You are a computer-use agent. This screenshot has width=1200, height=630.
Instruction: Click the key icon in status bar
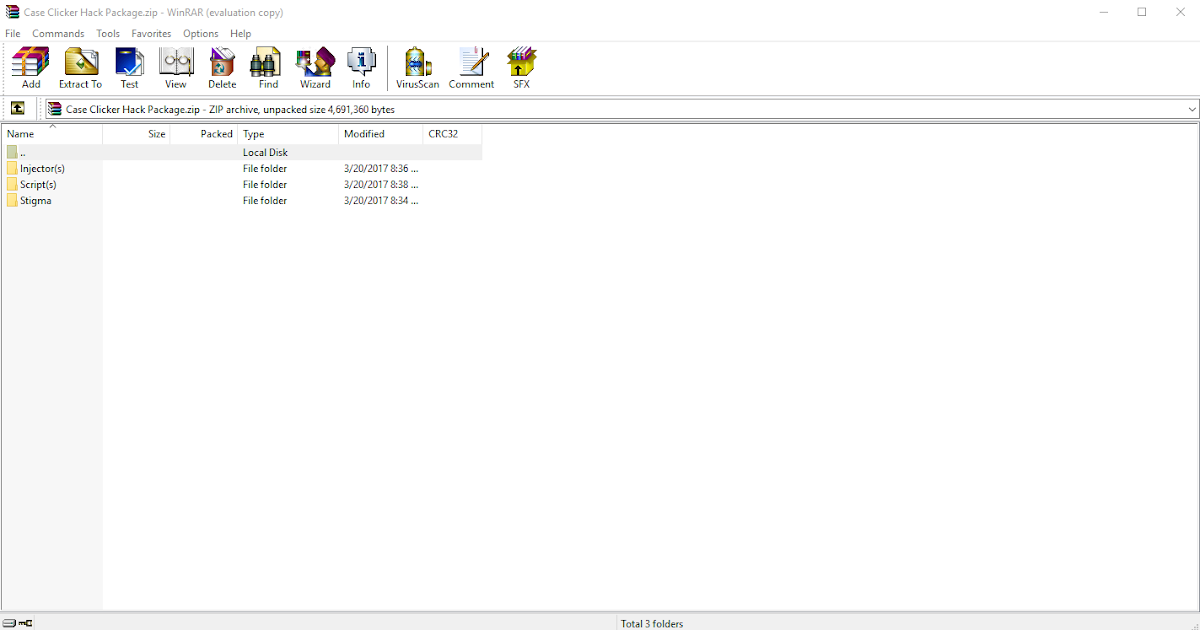click(26, 623)
